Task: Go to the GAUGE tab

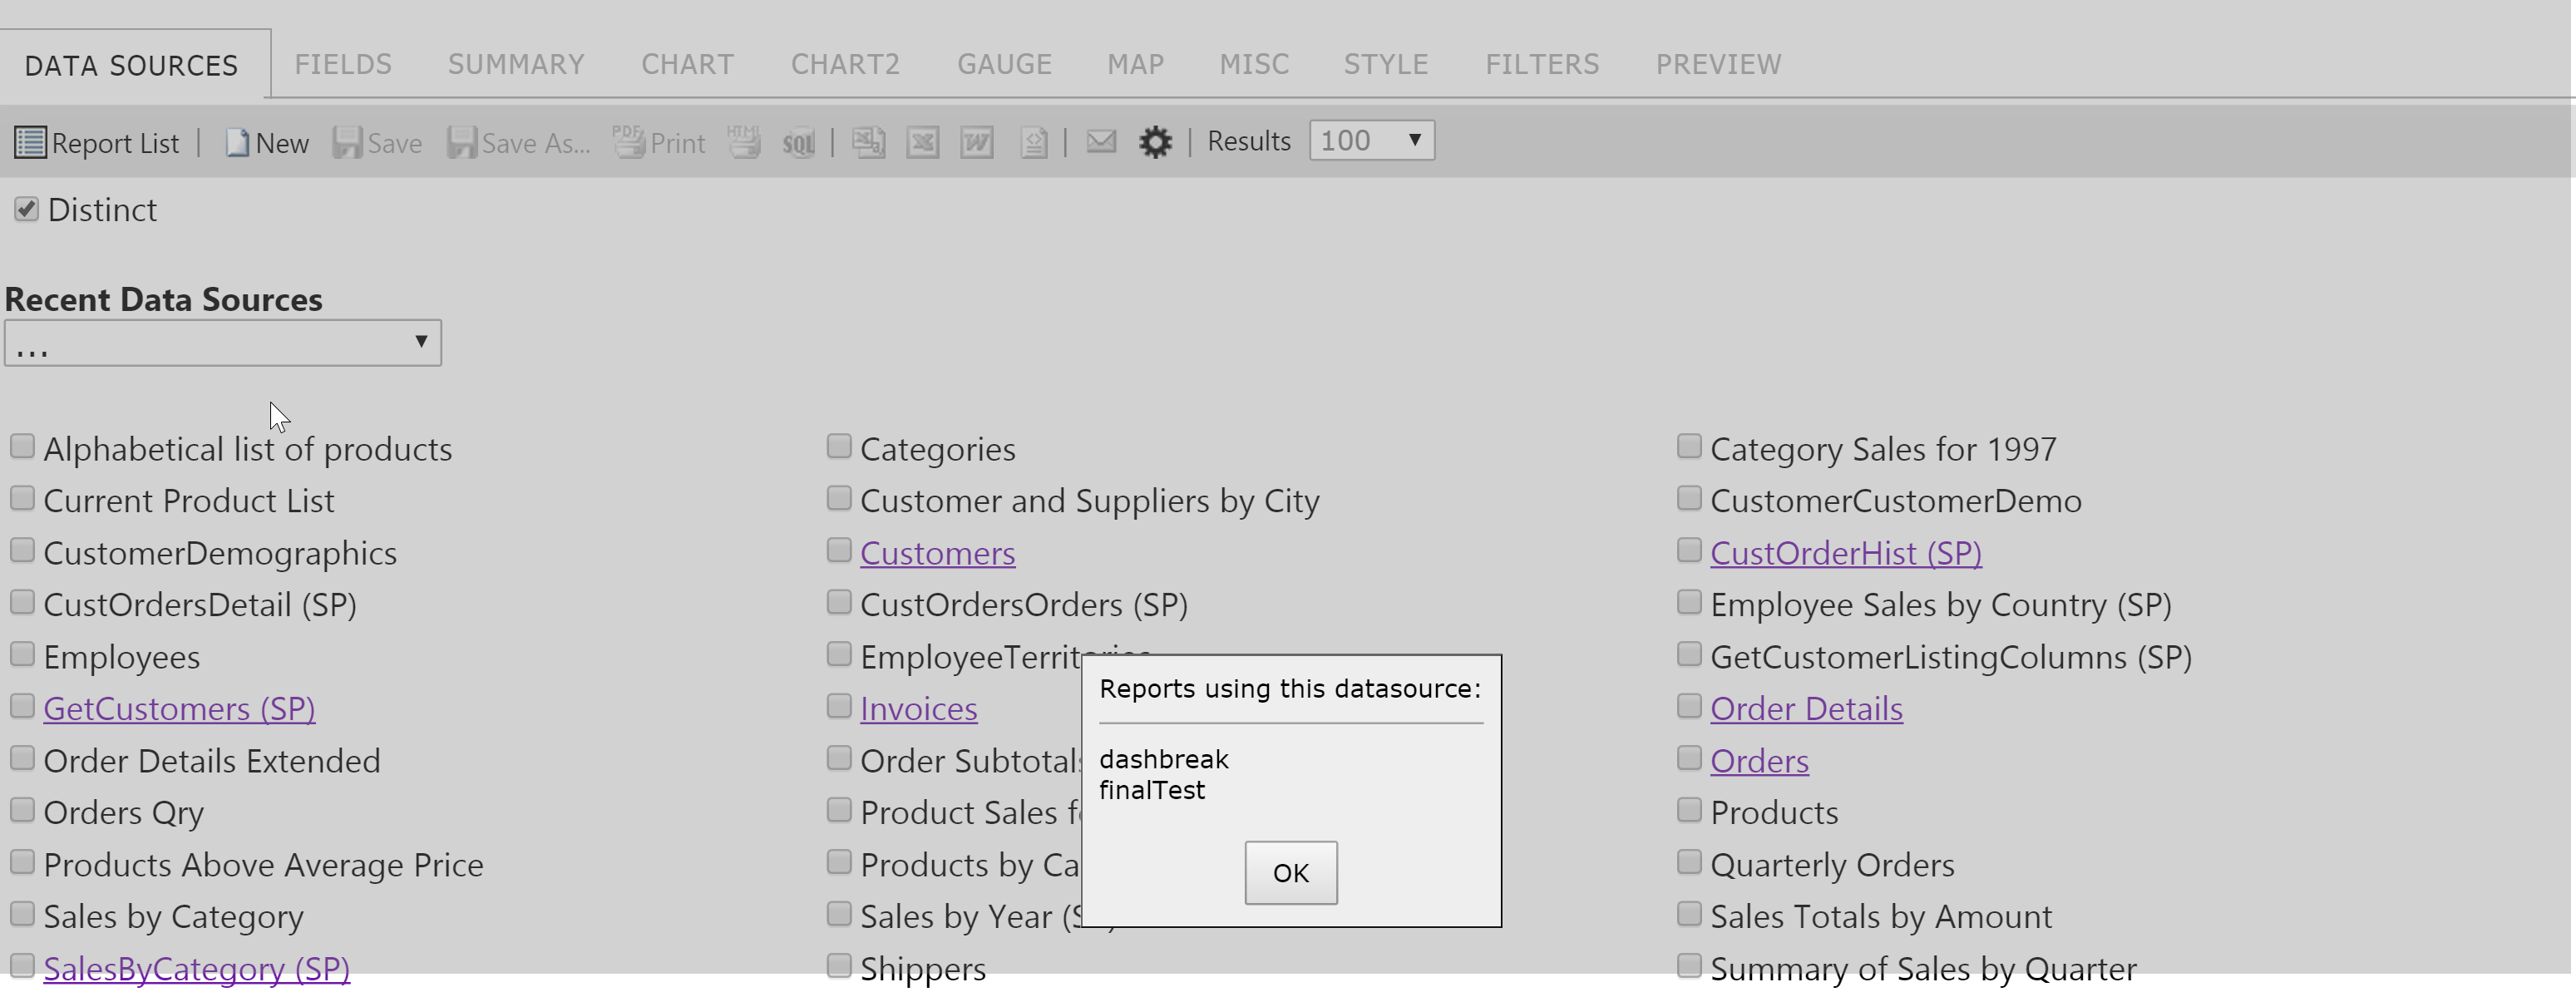Action: pyautogui.click(x=1004, y=65)
